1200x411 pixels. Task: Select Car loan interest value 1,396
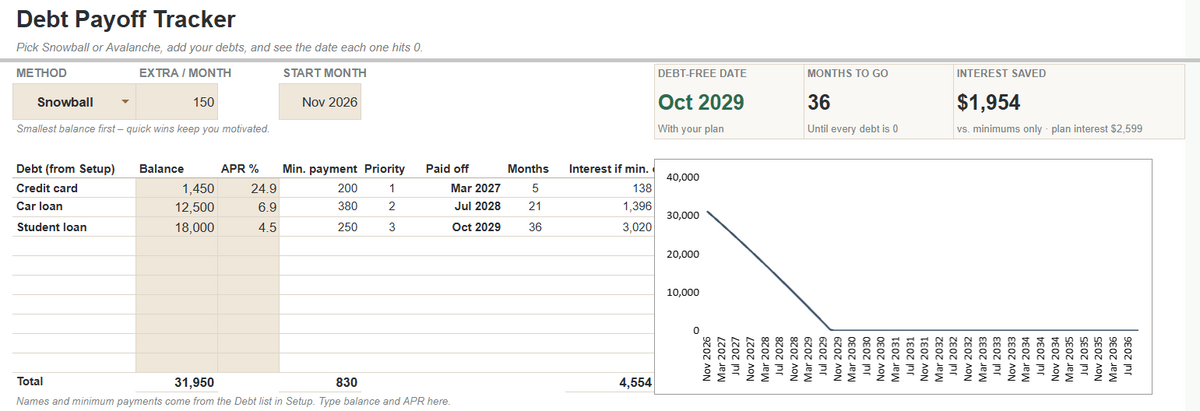tap(637, 206)
